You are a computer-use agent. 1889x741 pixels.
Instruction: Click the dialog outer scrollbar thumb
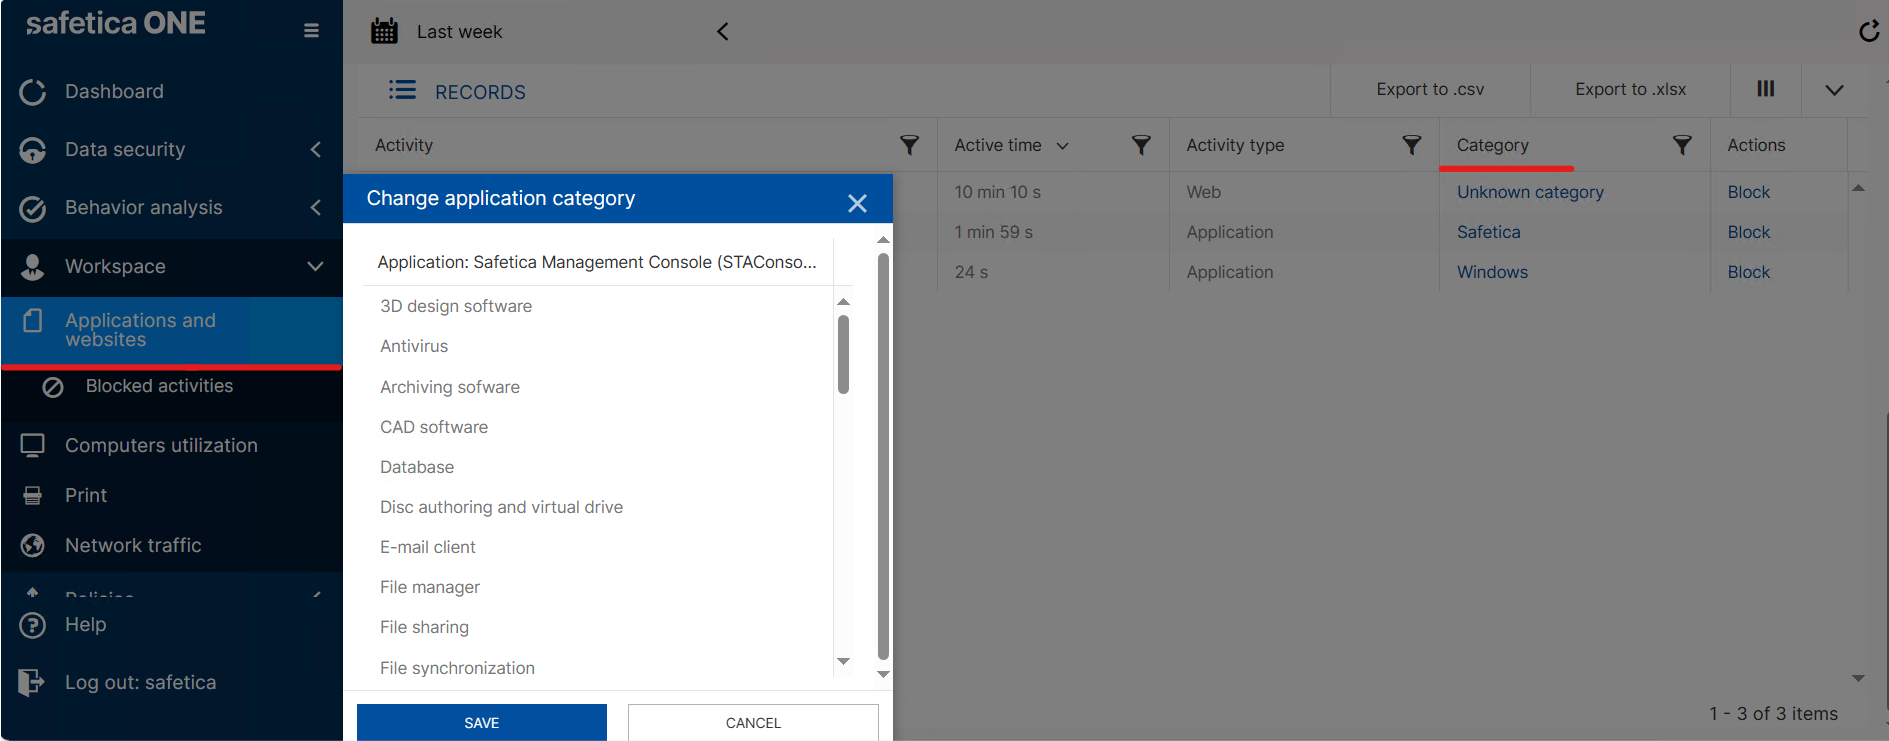[x=883, y=456]
